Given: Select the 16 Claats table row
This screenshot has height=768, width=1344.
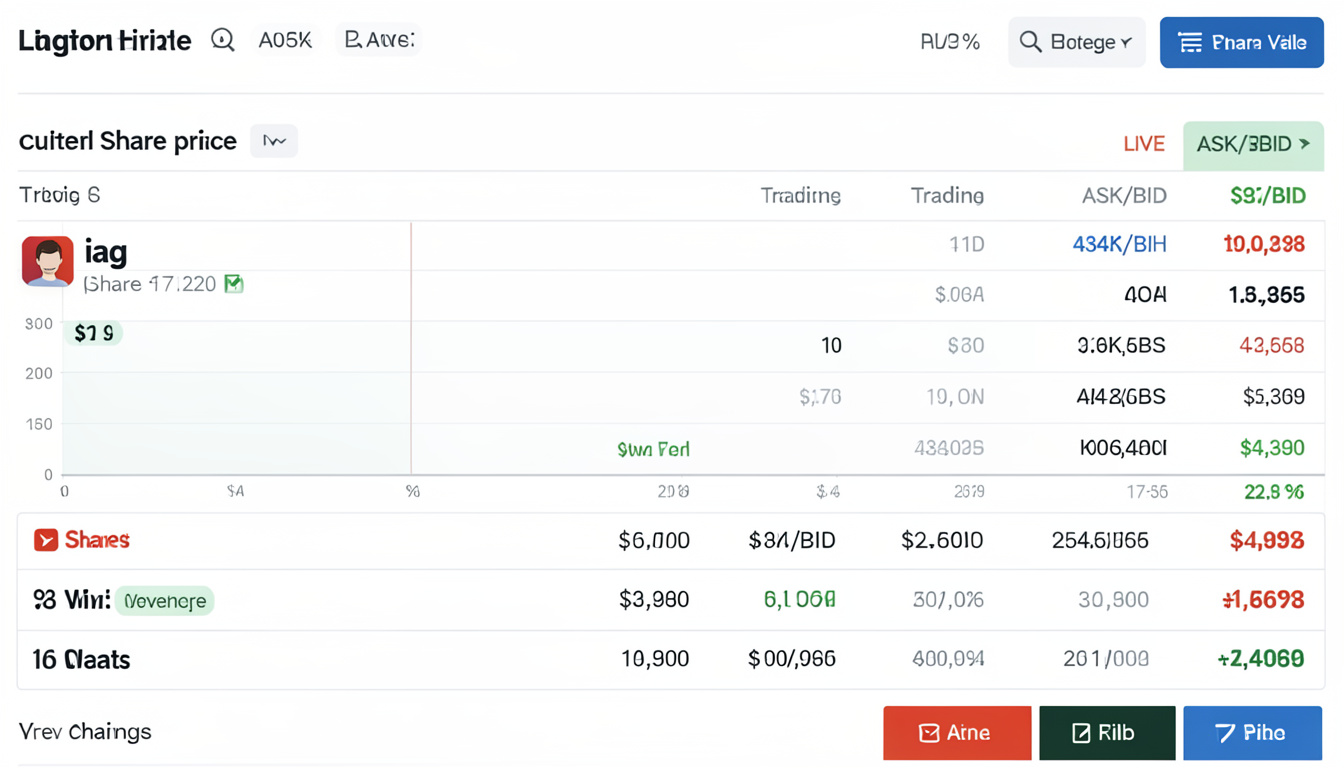Looking at the screenshot, I should click(670, 659).
